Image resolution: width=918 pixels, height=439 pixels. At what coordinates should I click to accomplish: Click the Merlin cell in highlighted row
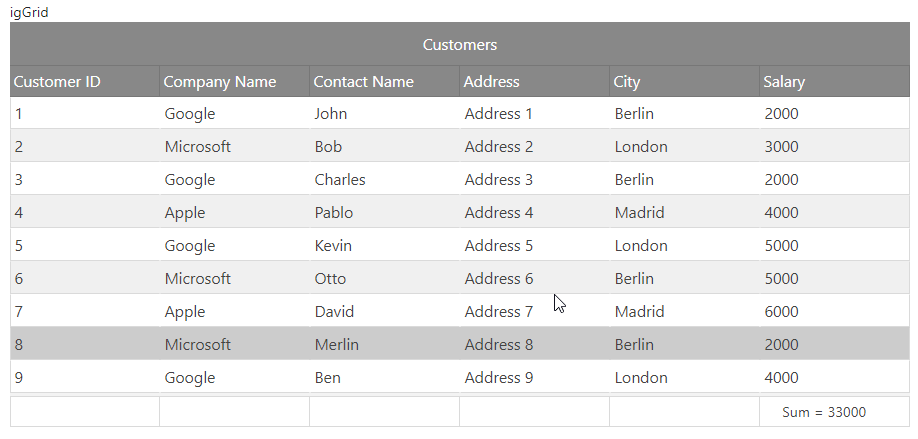[336, 345]
